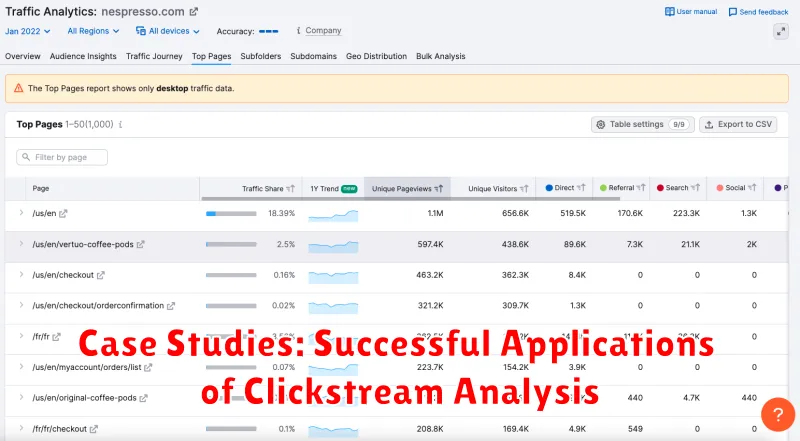Click the 519.5K direct traffic cell
Screen dimensions: 800x441
tap(573, 213)
